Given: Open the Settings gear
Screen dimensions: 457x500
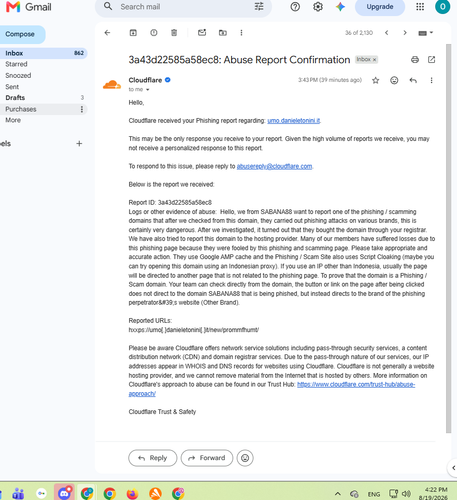Looking at the screenshot, I should pyautogui.click(x=318, y=7).
